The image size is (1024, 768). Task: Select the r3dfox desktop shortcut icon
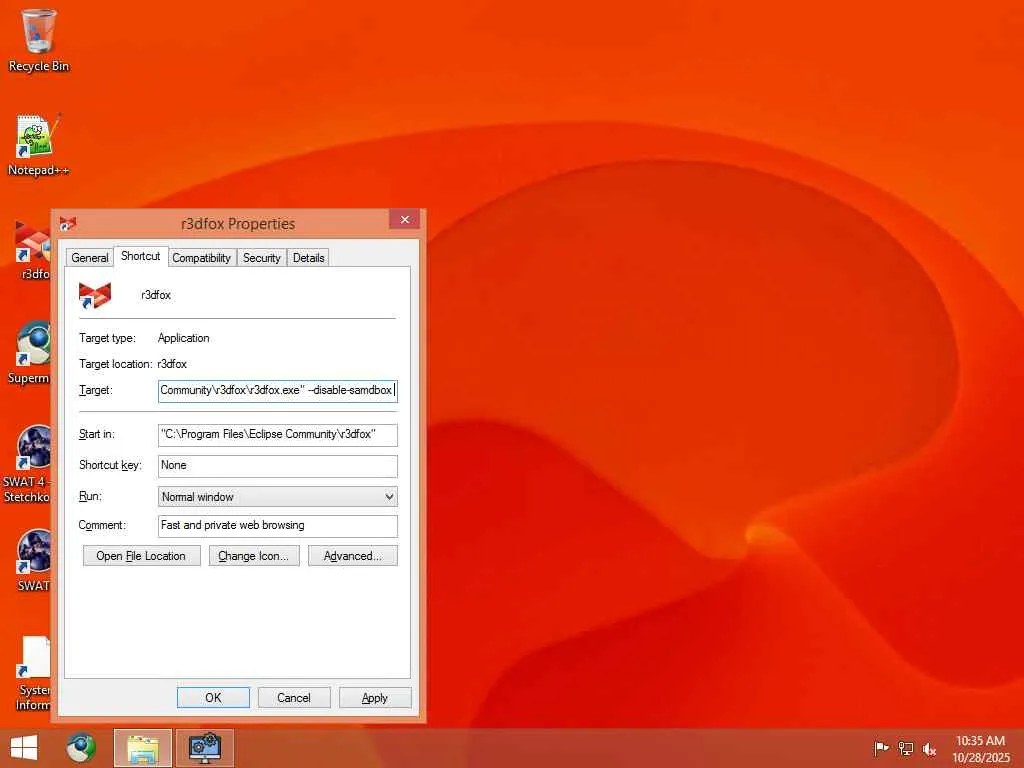pyautogui.click(x=33, y=249)
